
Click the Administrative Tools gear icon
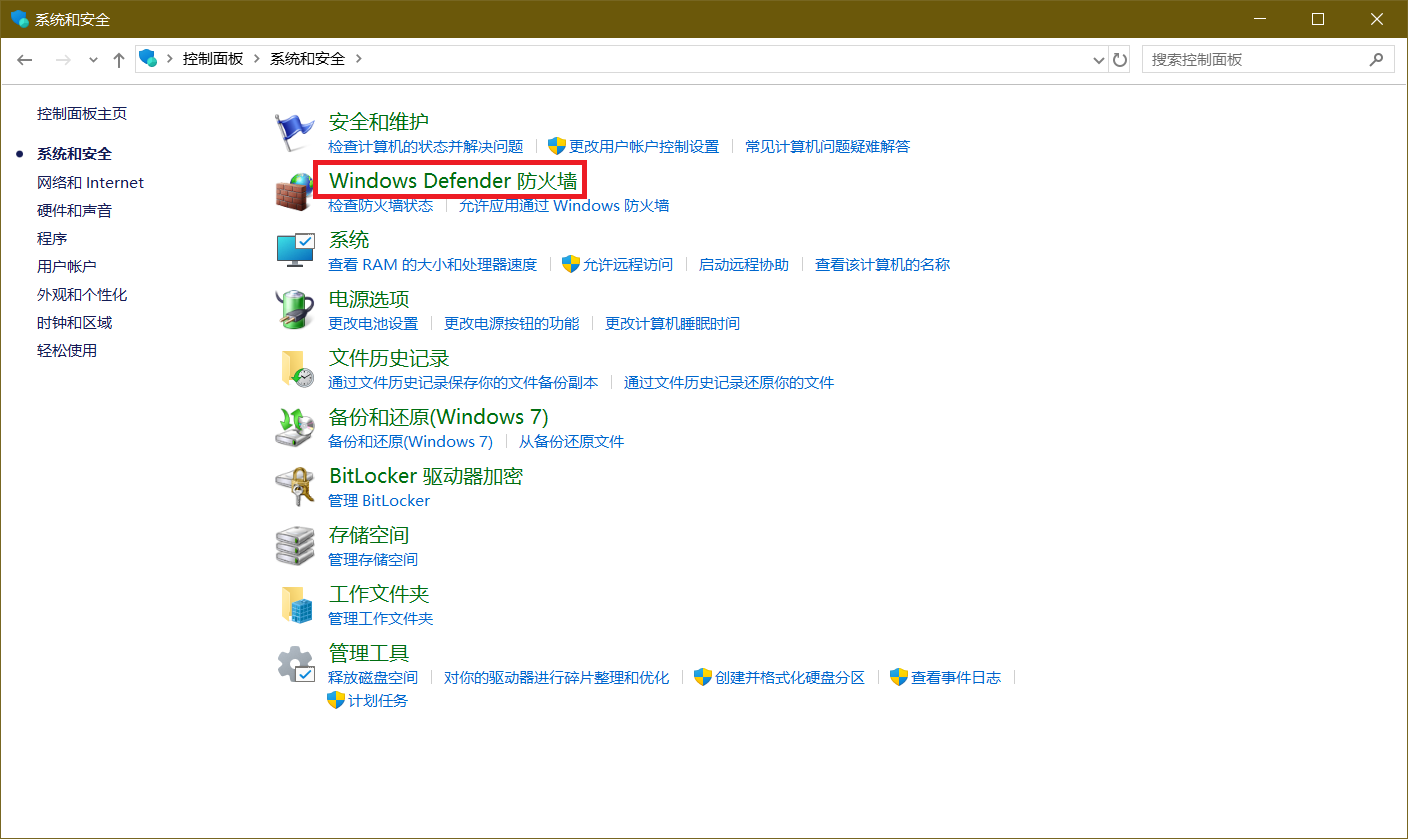[x=295, y=663]
